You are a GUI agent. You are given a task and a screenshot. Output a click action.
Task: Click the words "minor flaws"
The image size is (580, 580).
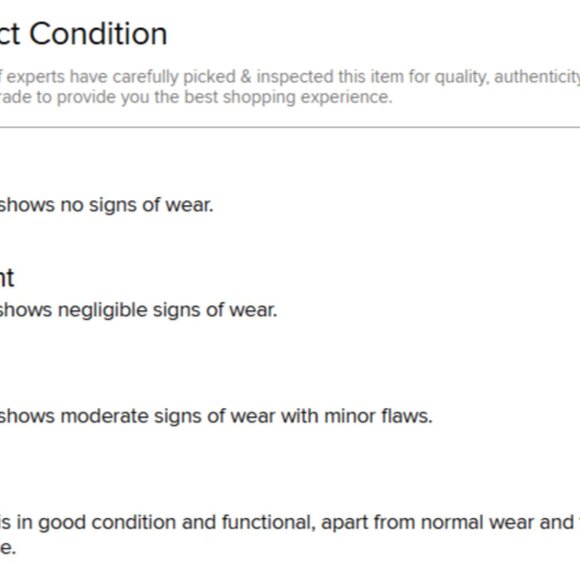coord(378,416)
